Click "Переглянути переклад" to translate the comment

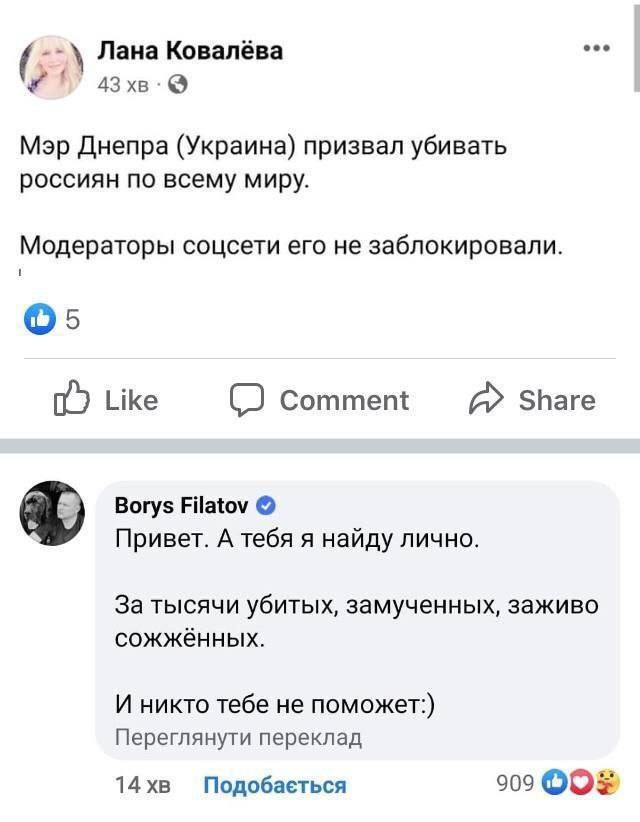tap(238, 738)
